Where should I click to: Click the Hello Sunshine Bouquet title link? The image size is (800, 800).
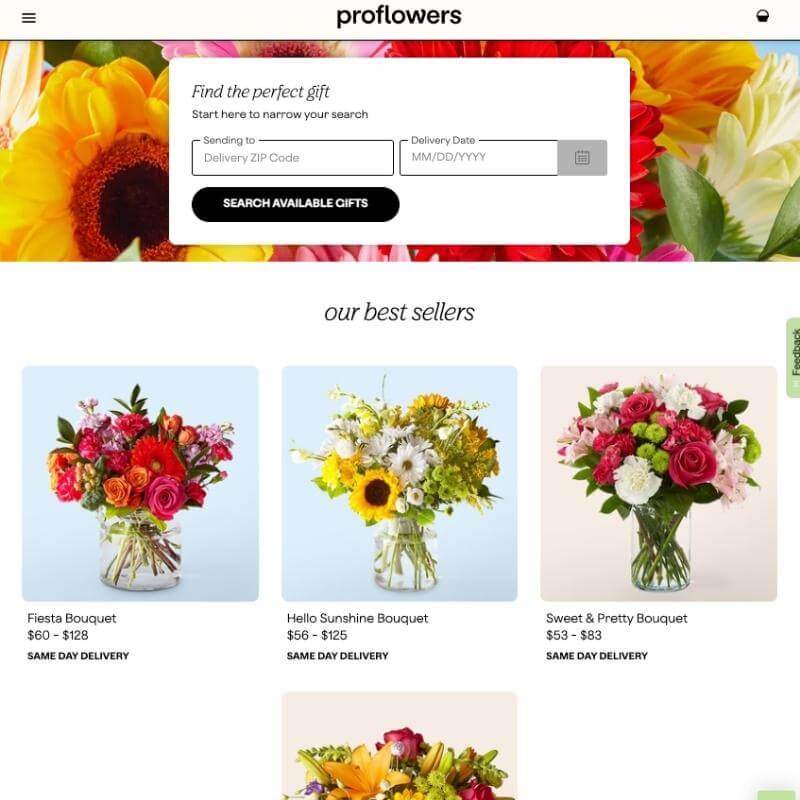[x=358, y=618]
